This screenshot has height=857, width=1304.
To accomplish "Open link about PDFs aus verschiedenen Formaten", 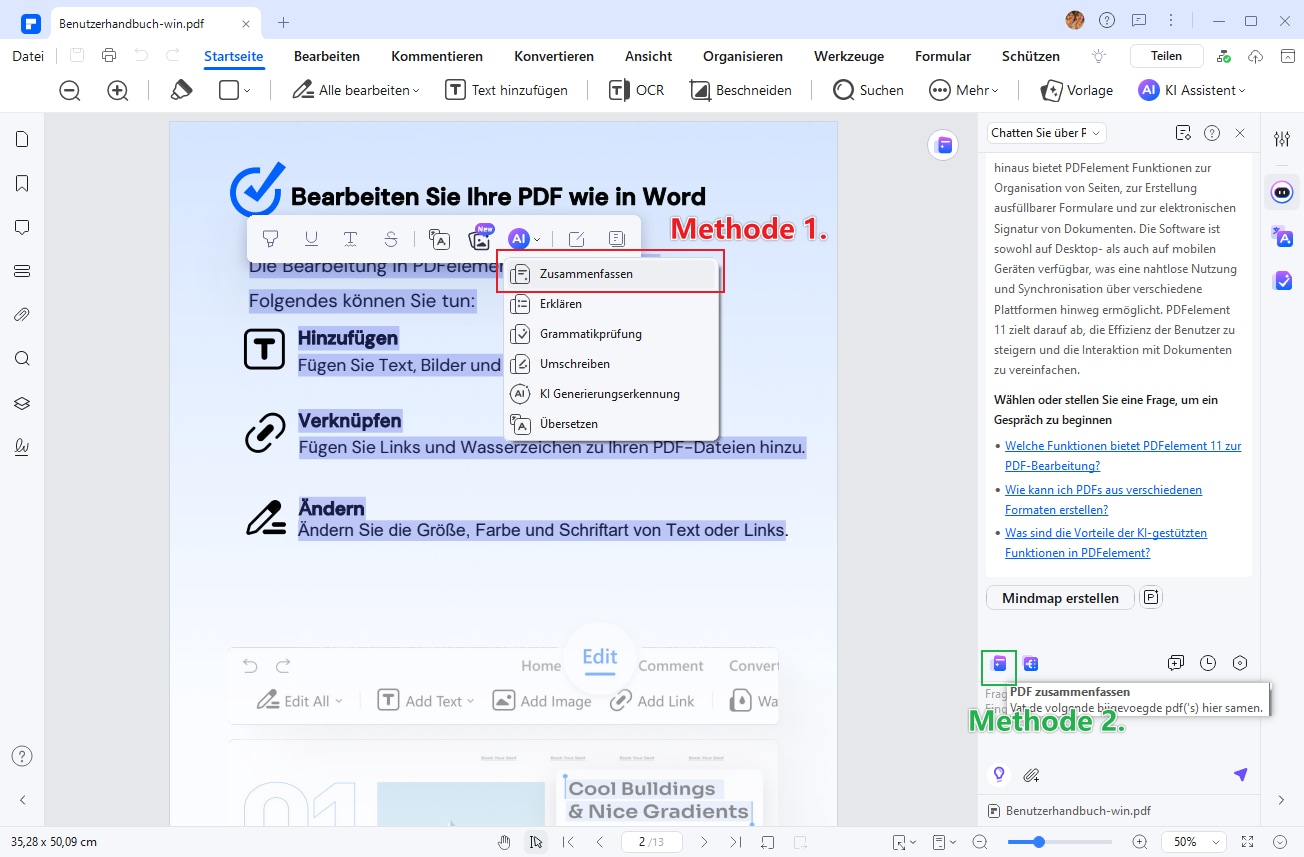I will pyautogui.click(x=1103, y=500).
